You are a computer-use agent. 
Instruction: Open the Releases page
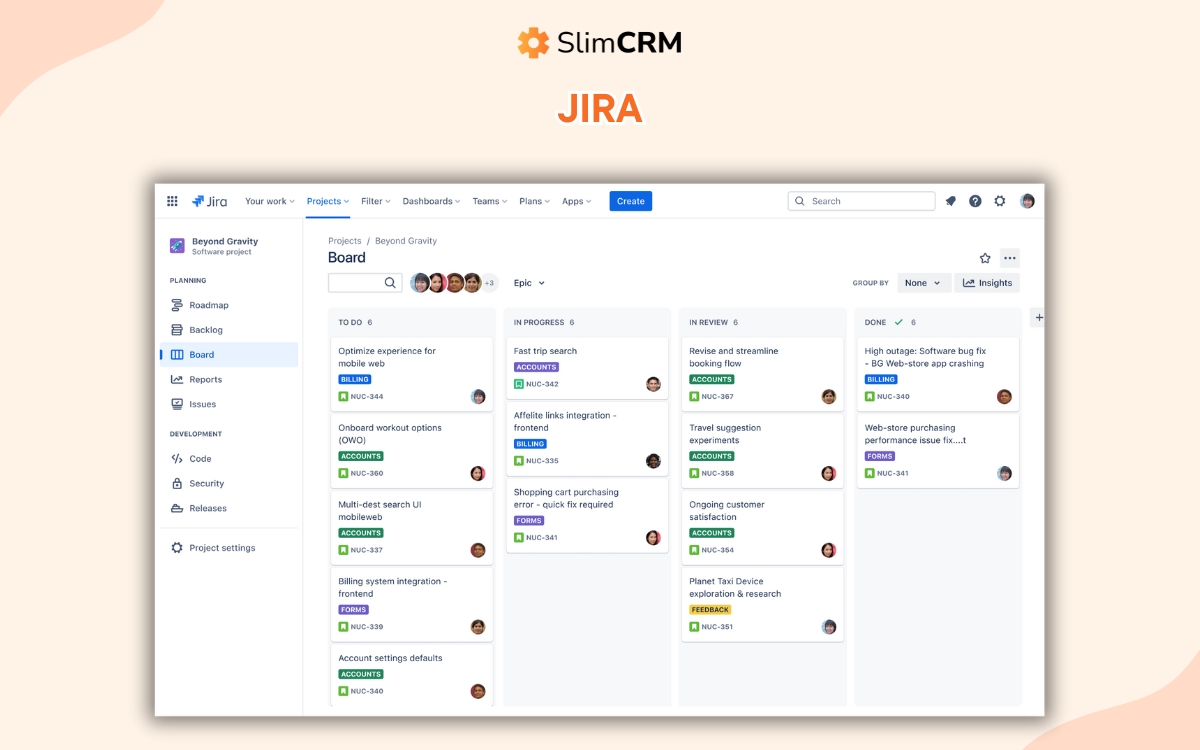[207, 508]
